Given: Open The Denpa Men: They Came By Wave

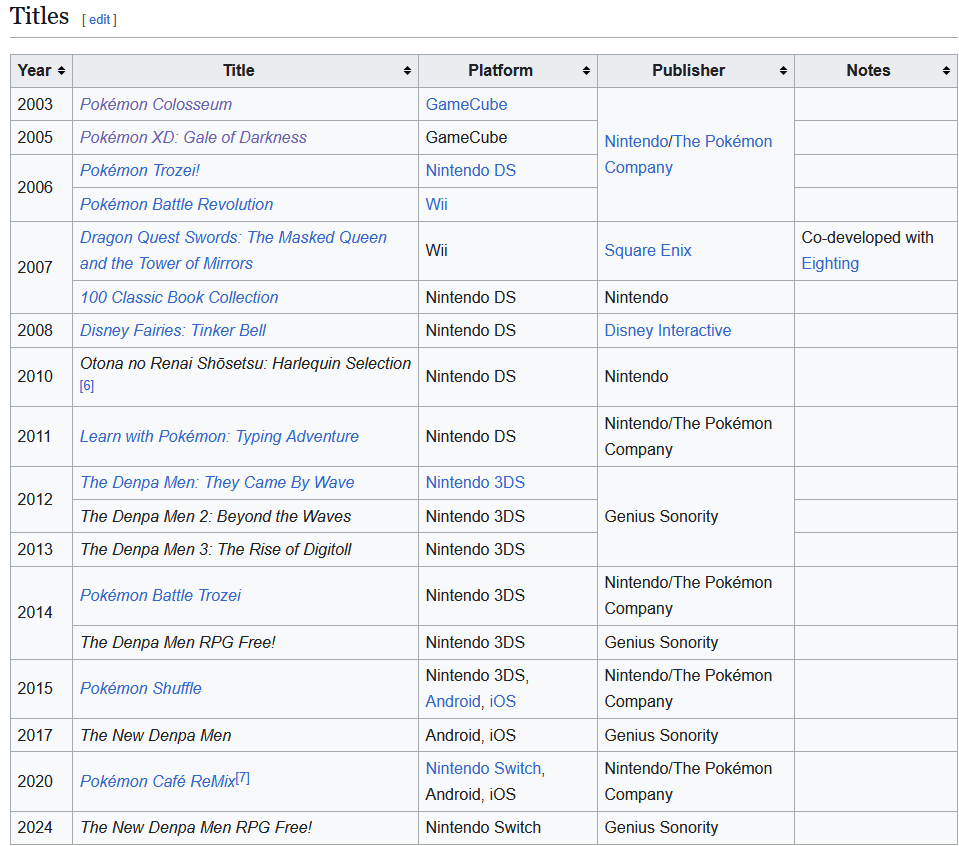Looking at the screenshot, I should pos(217,483).
